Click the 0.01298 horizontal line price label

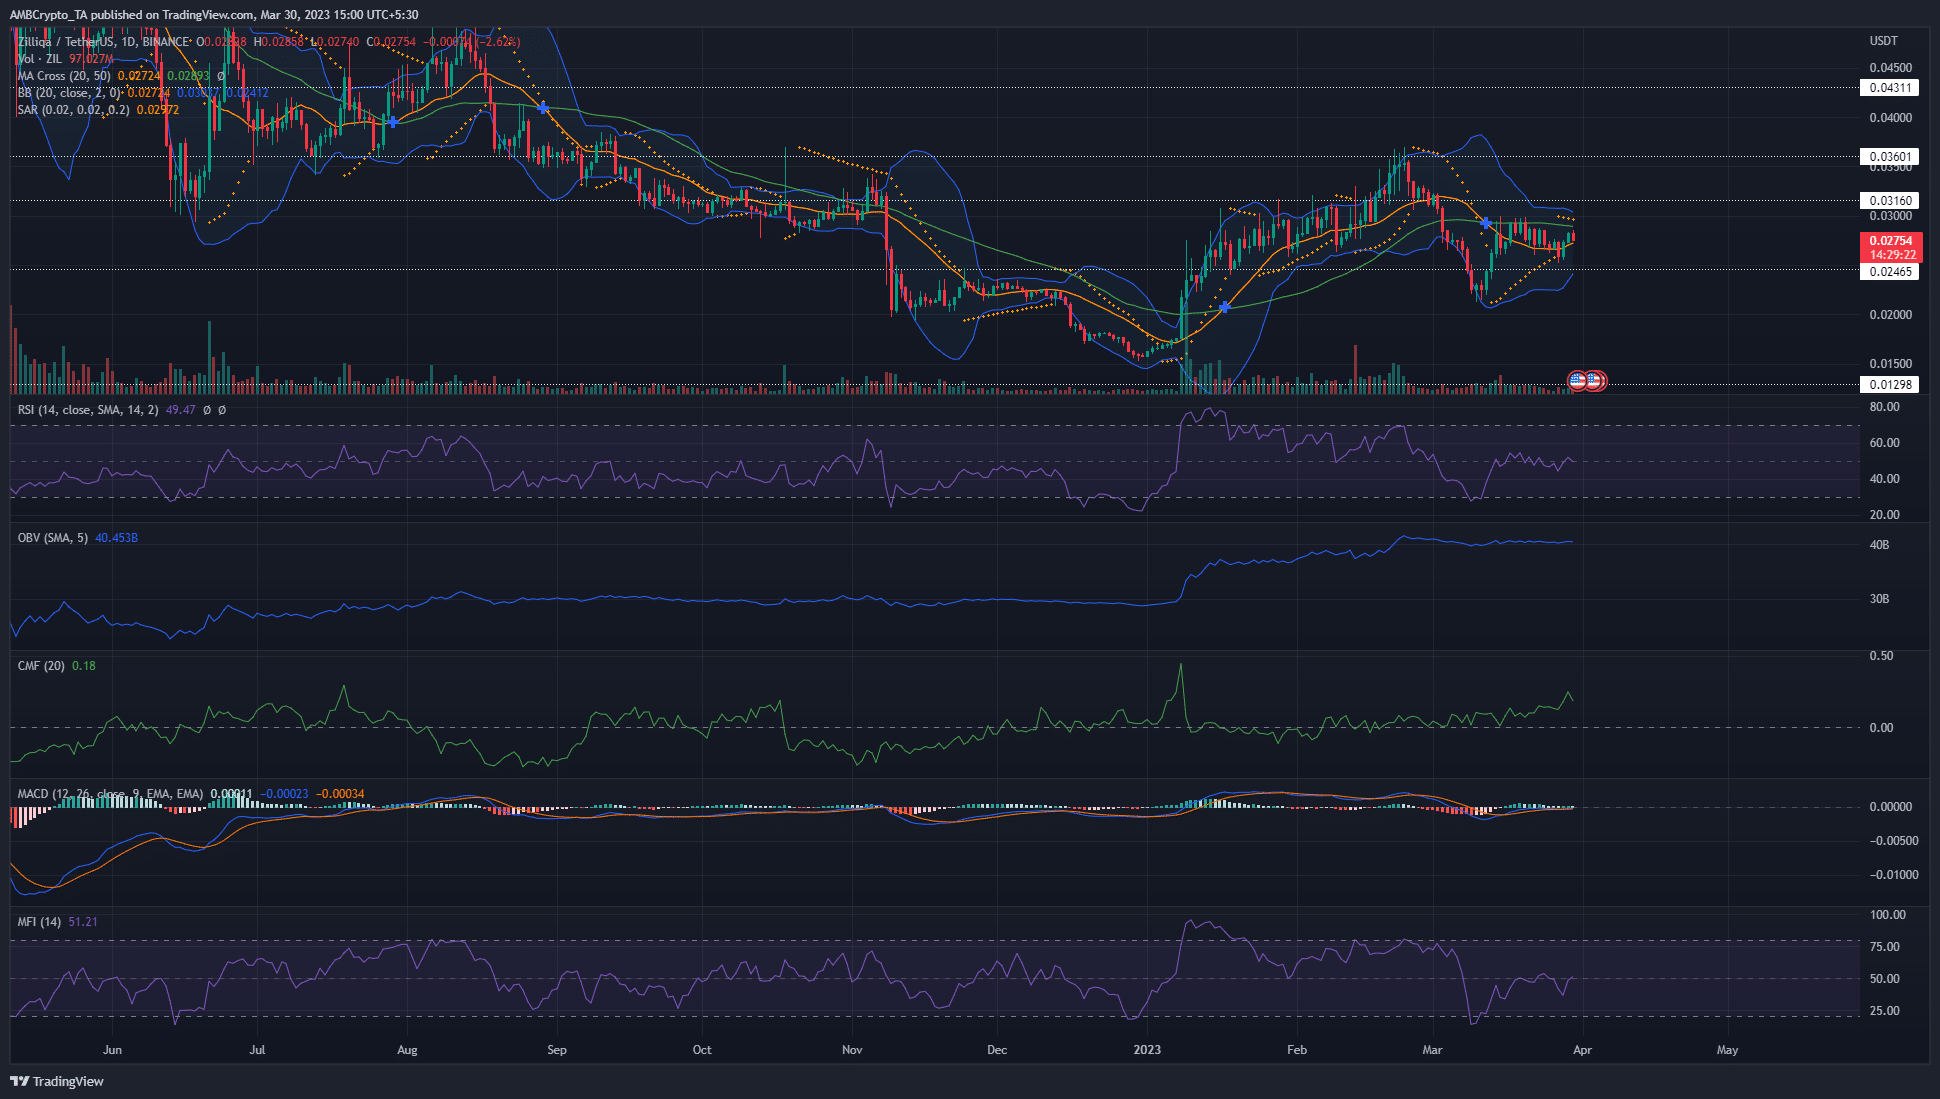1889,385
